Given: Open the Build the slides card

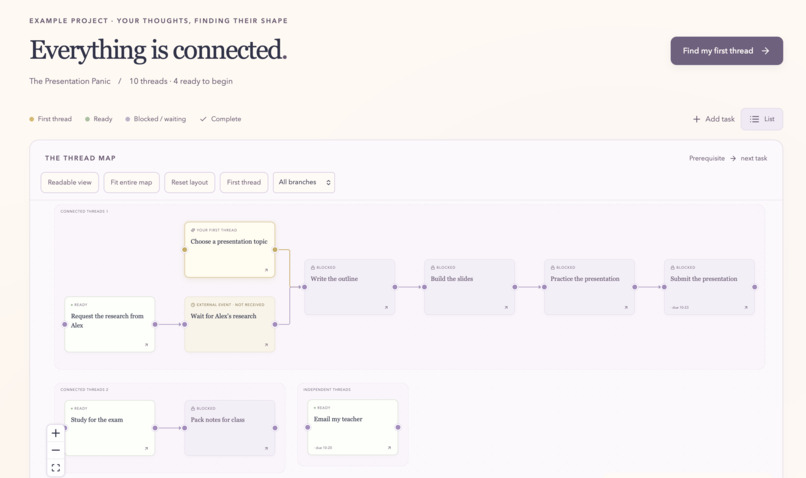Looking at the screenshot, I should tap(469, 287).
